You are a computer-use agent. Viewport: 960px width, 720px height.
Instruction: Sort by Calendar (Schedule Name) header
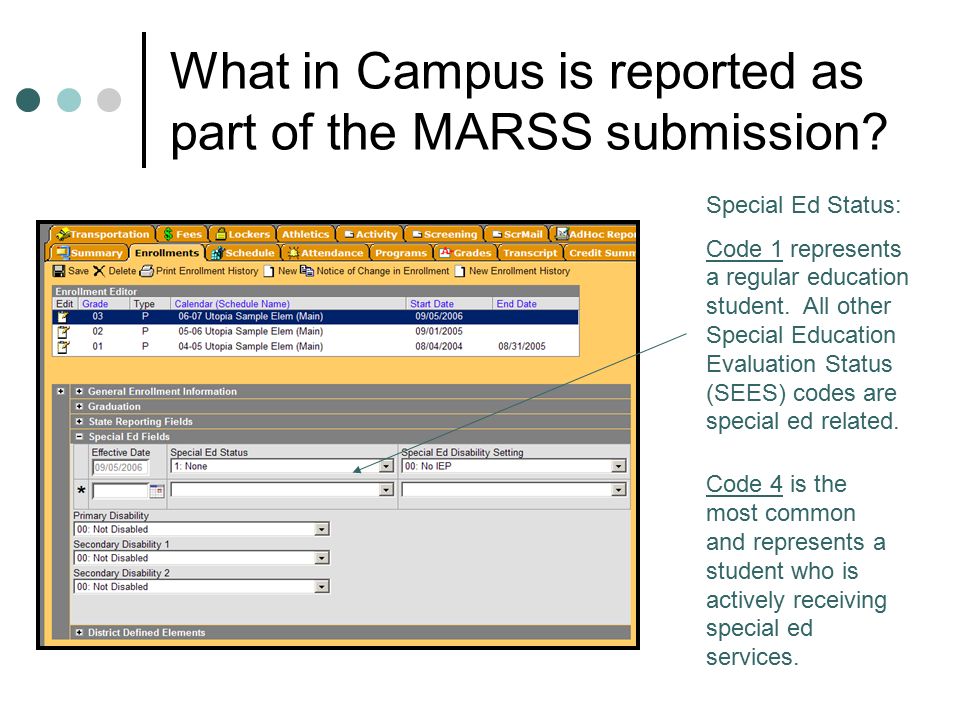[232, 304]
